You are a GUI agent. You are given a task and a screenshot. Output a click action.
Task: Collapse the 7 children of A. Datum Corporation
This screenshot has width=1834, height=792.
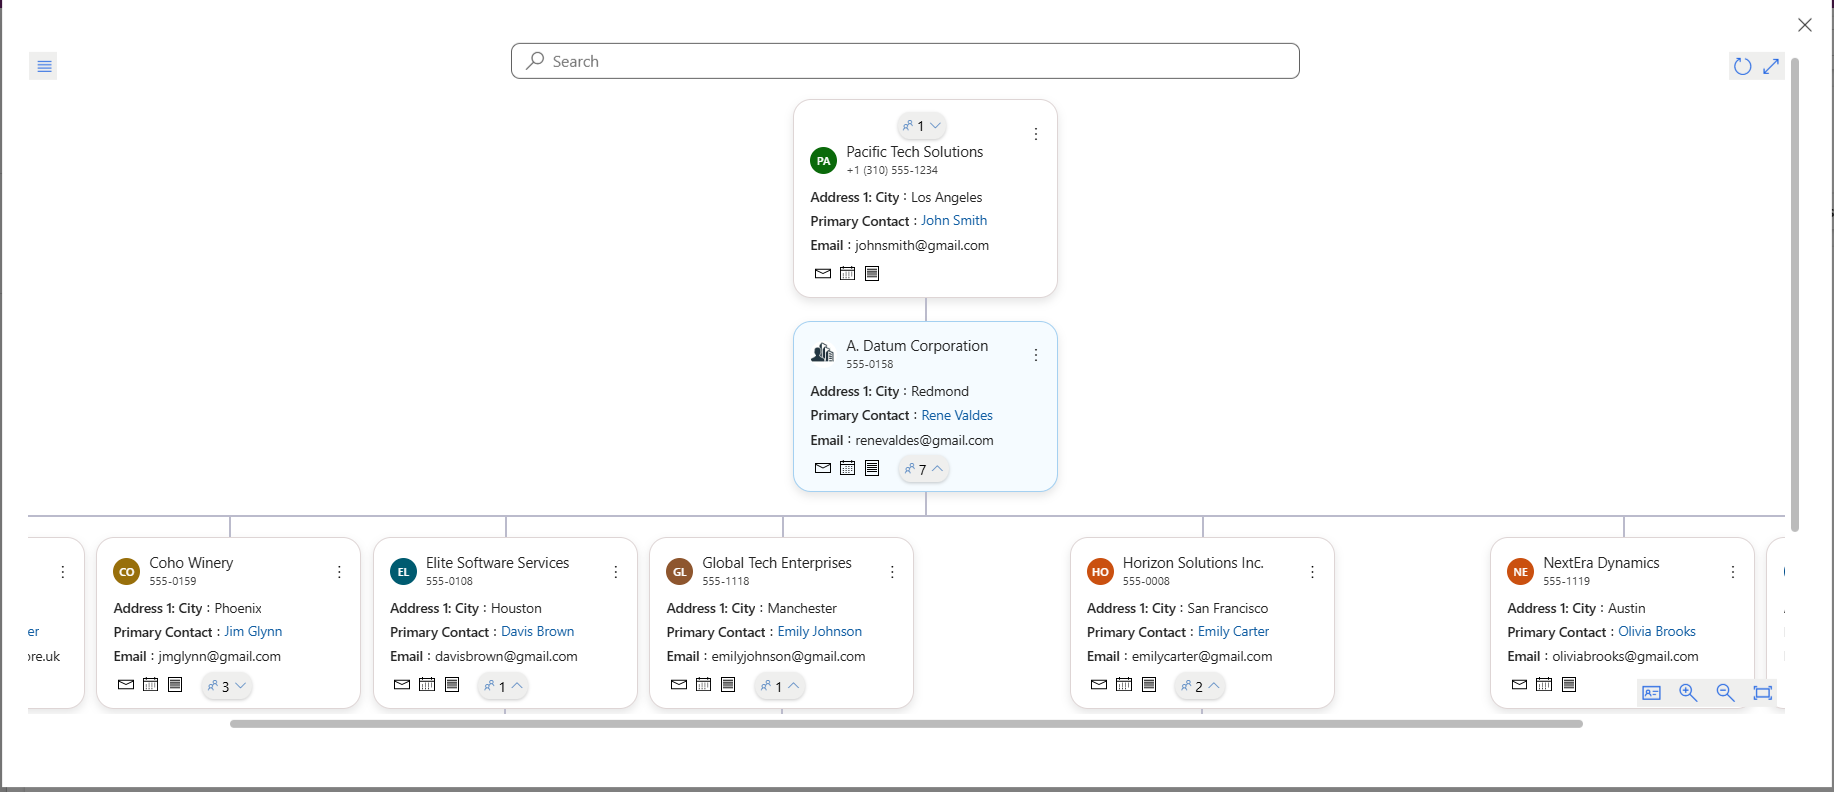point(923,469)
